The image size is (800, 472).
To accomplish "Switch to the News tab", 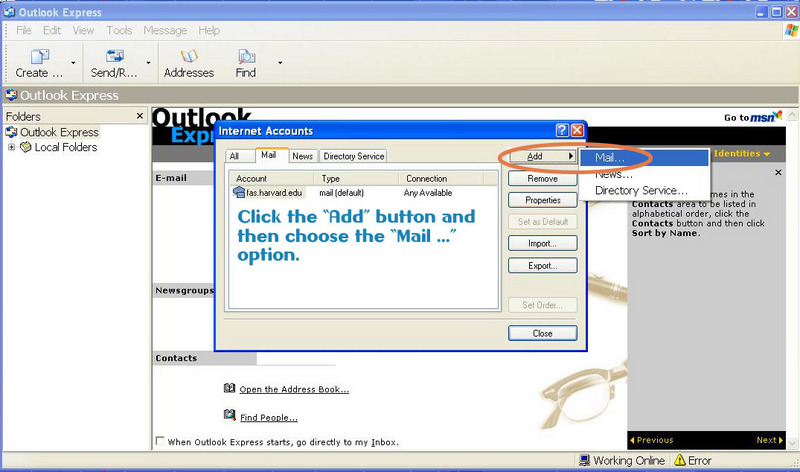I will [302, 156].
